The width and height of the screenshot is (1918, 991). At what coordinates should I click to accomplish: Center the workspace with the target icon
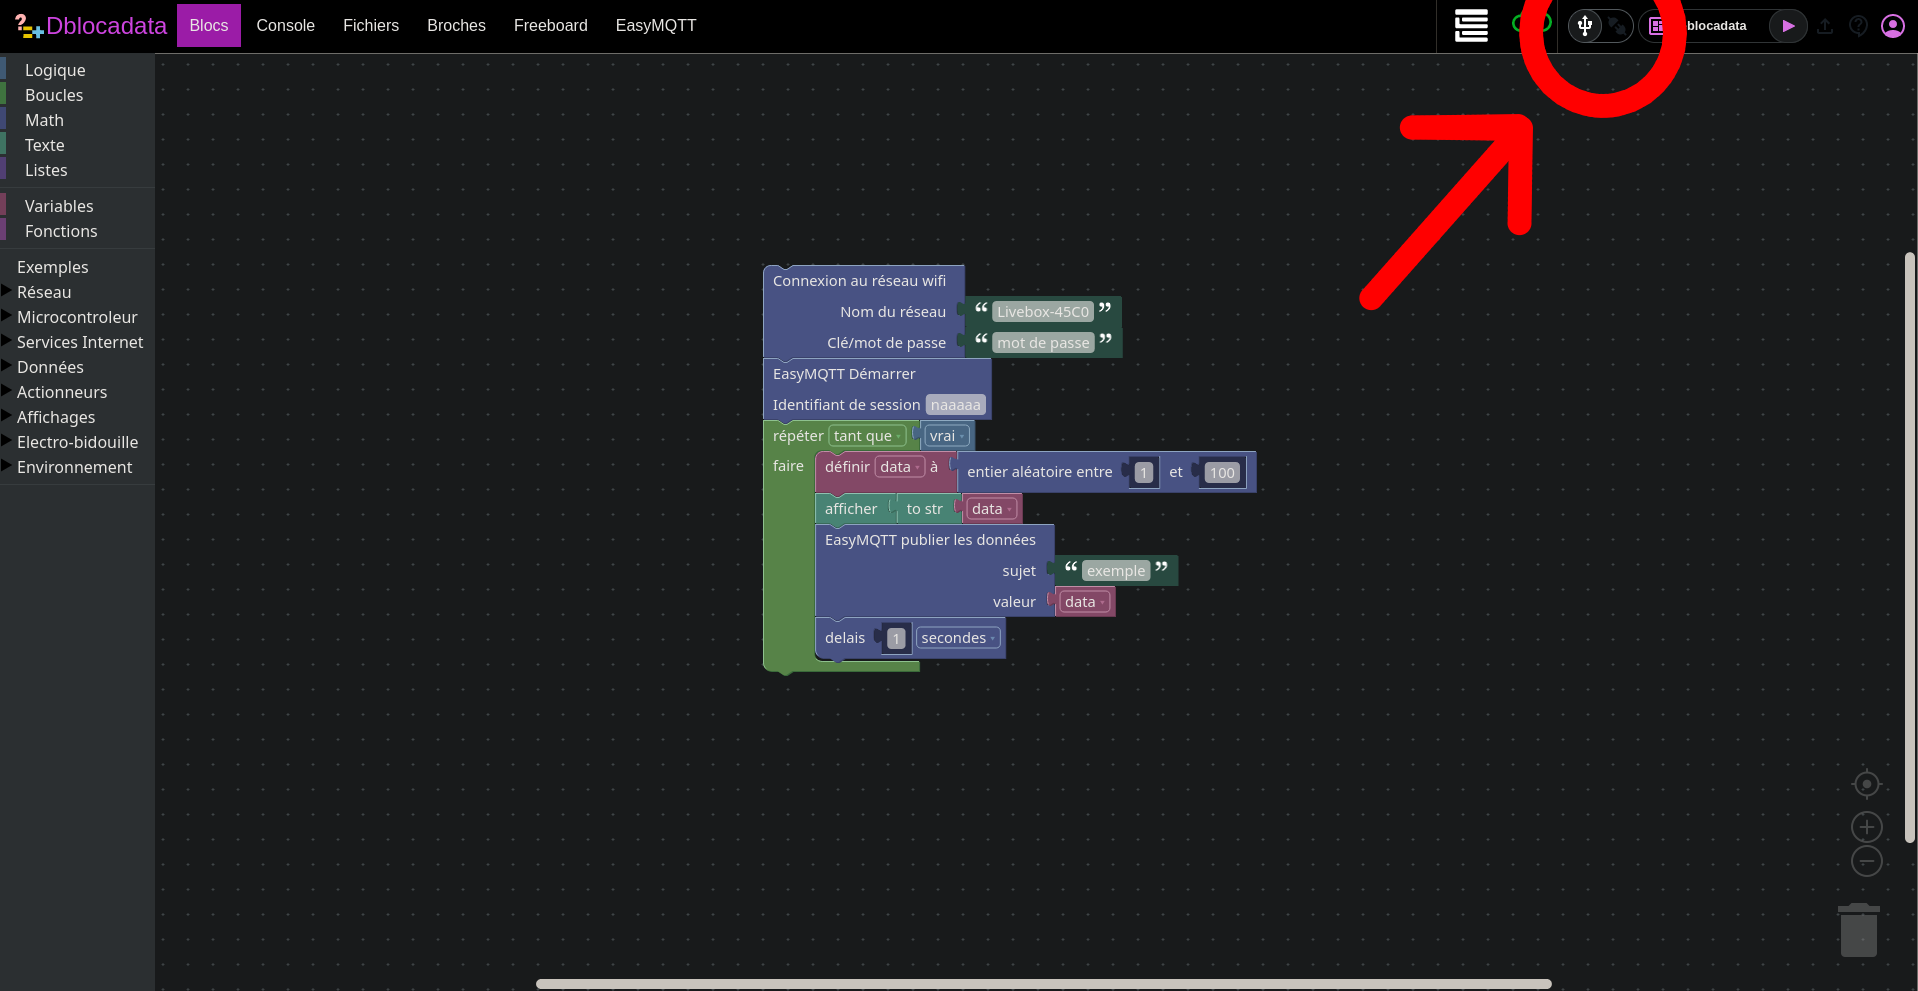(1866, 785)
